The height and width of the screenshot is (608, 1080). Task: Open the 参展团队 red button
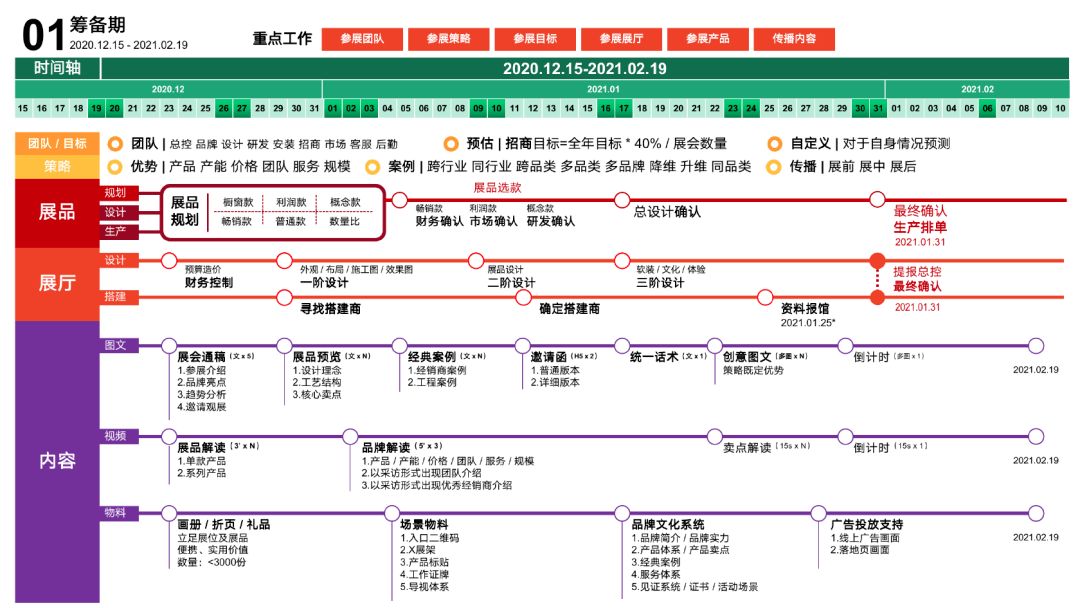point(362,39)
